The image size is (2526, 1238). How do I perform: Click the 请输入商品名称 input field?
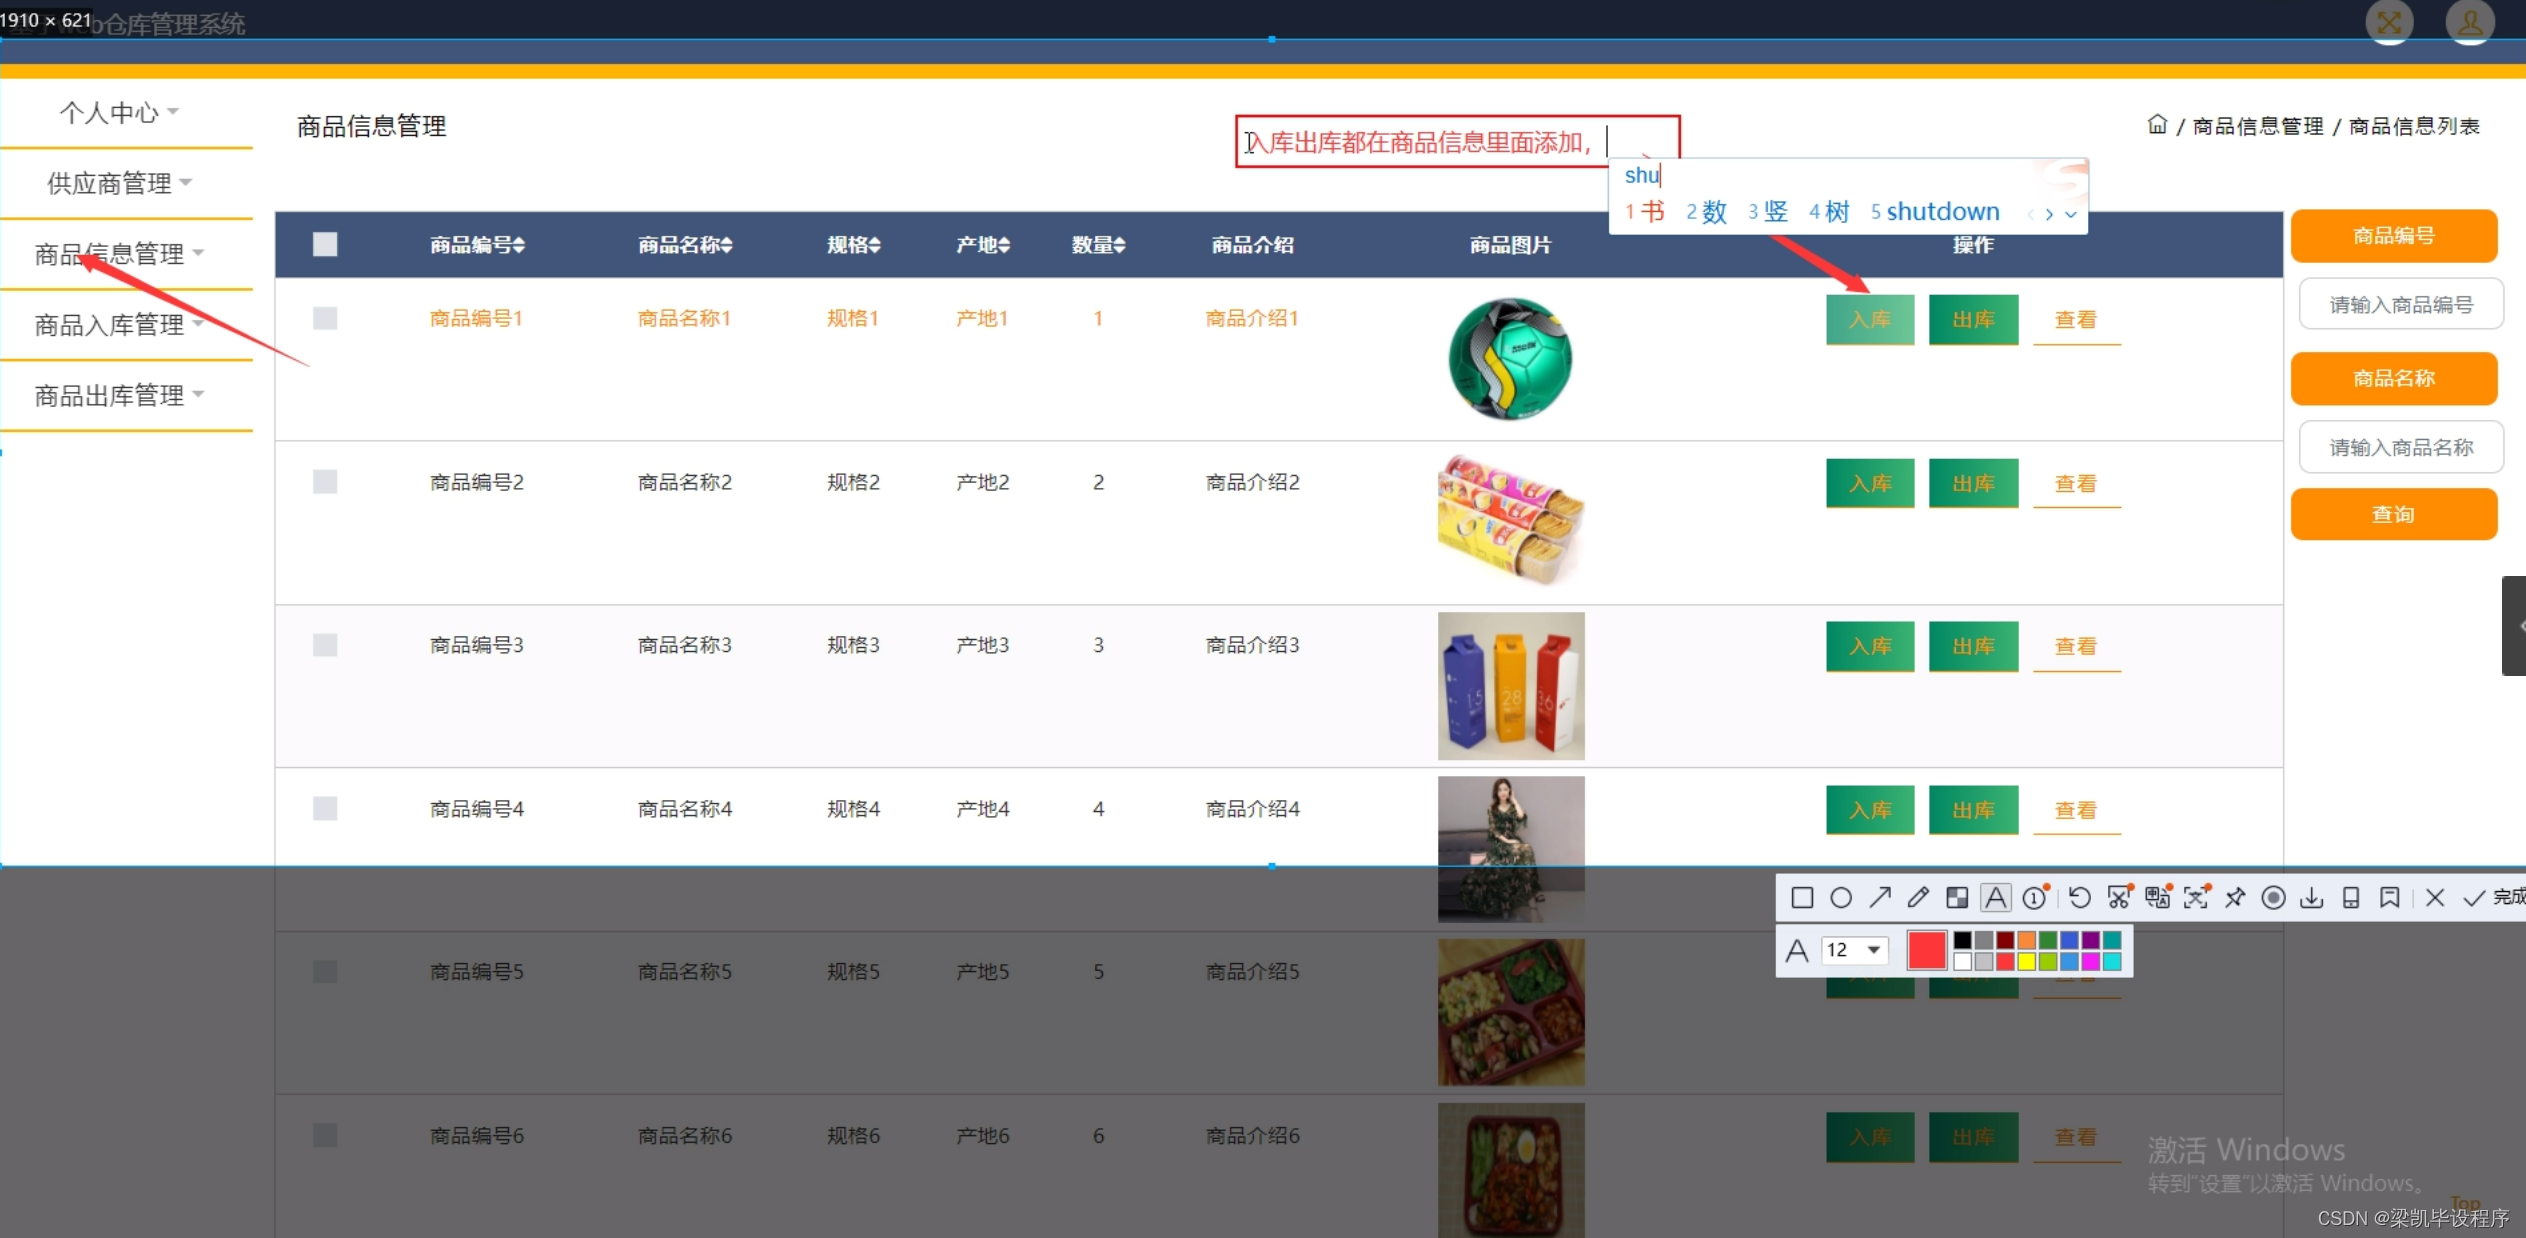[x=2400, y=447]
